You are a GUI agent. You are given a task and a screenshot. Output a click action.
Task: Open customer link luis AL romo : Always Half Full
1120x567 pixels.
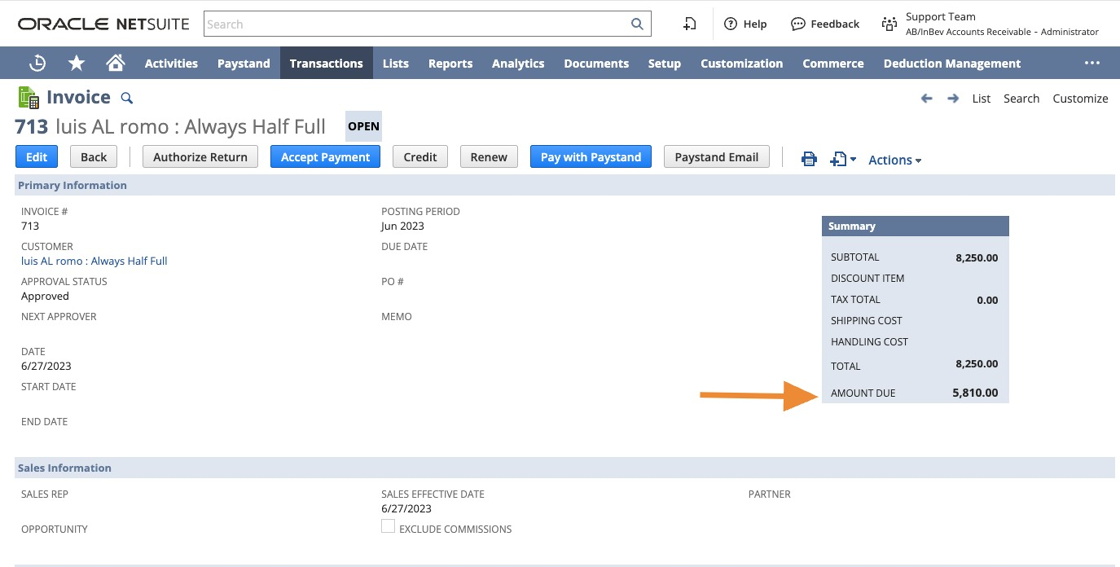coord(94,261)
